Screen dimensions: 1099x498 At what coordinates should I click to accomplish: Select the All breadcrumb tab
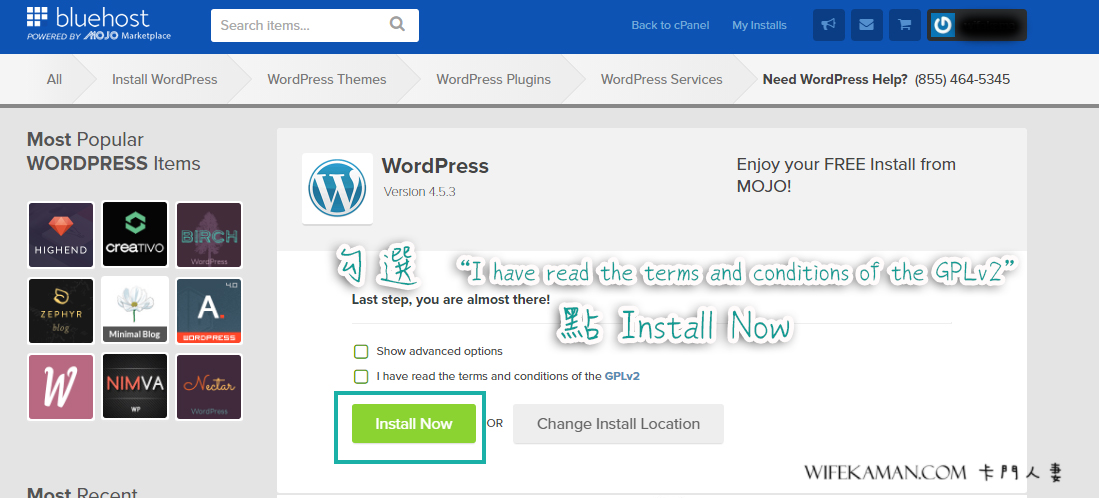click(x=55, y=79)
